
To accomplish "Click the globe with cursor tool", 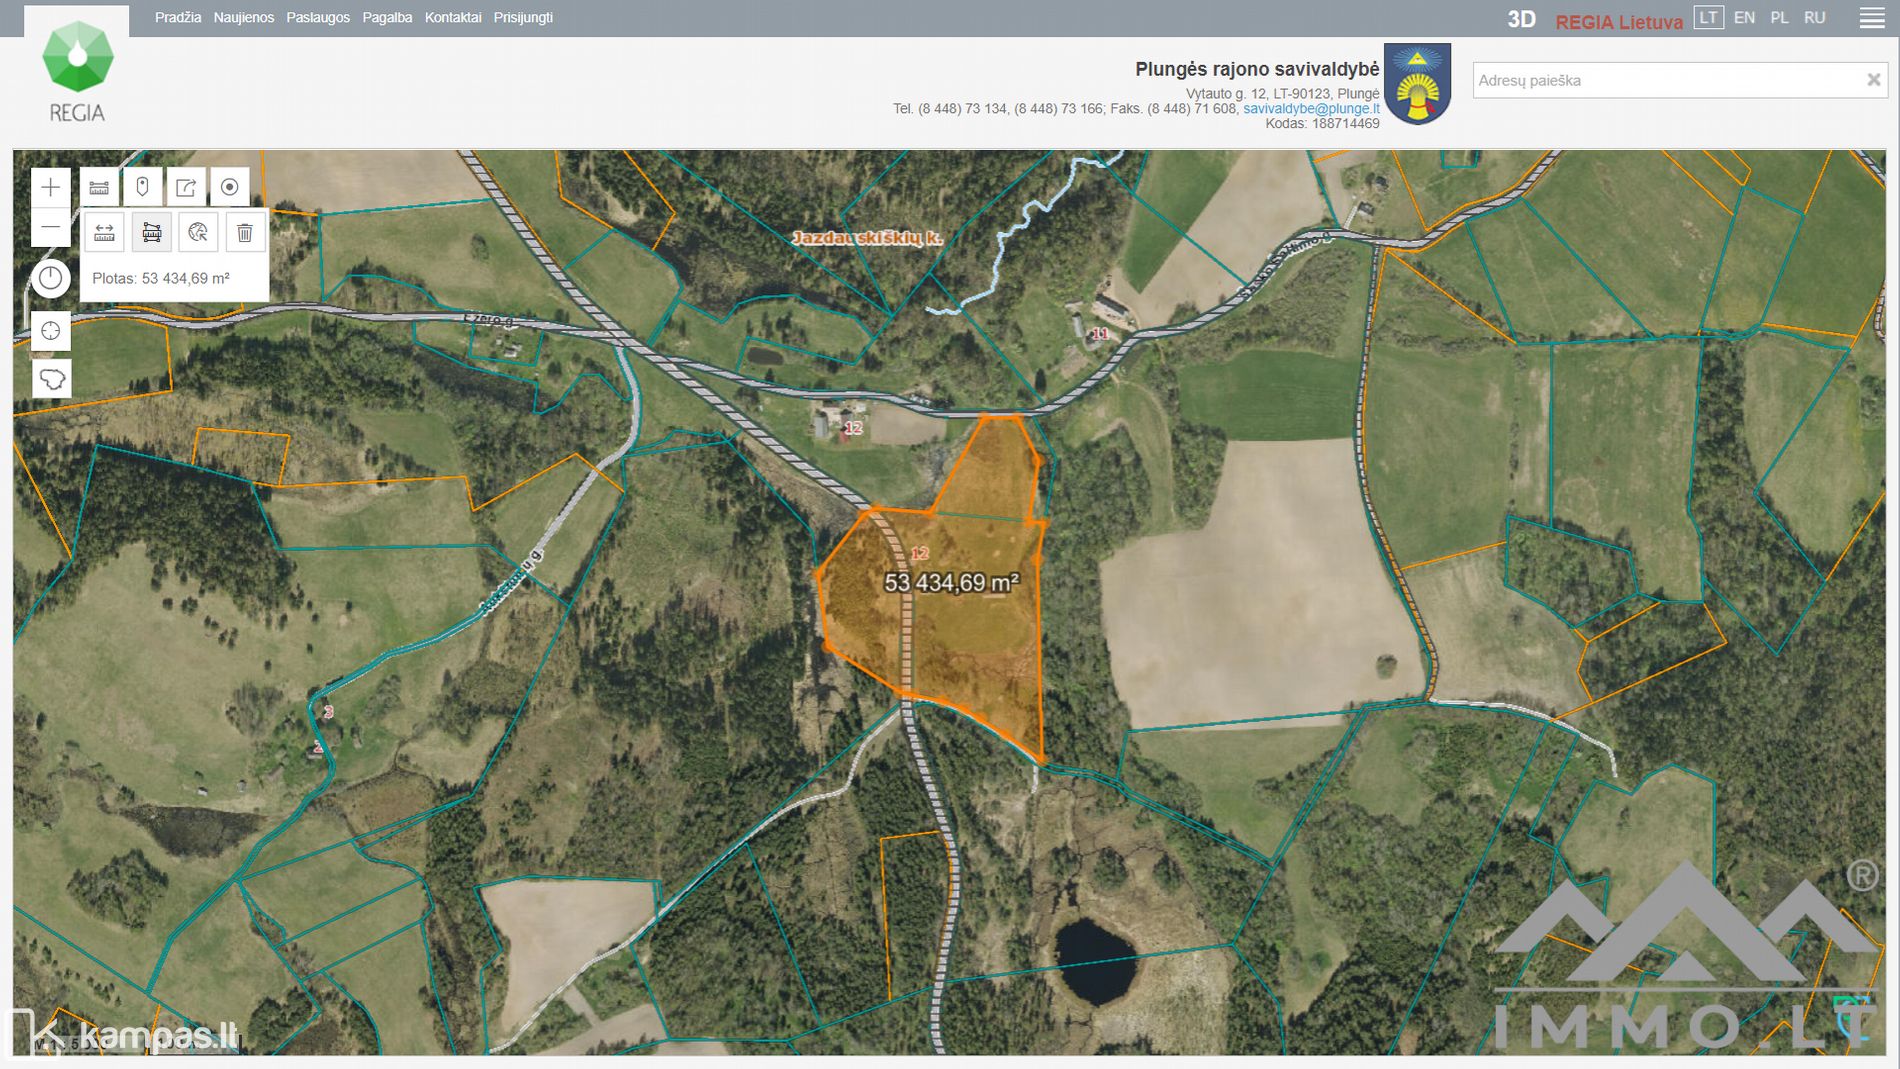I will click(198, 233).
